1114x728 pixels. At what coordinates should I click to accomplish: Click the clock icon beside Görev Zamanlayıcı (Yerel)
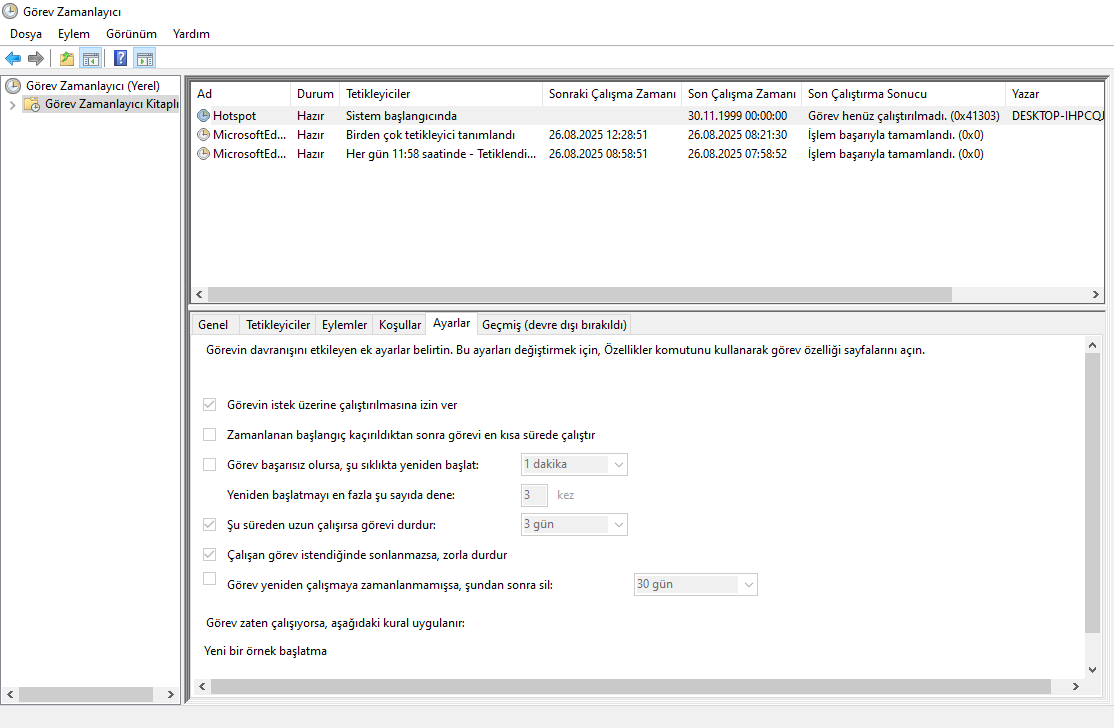13,86
